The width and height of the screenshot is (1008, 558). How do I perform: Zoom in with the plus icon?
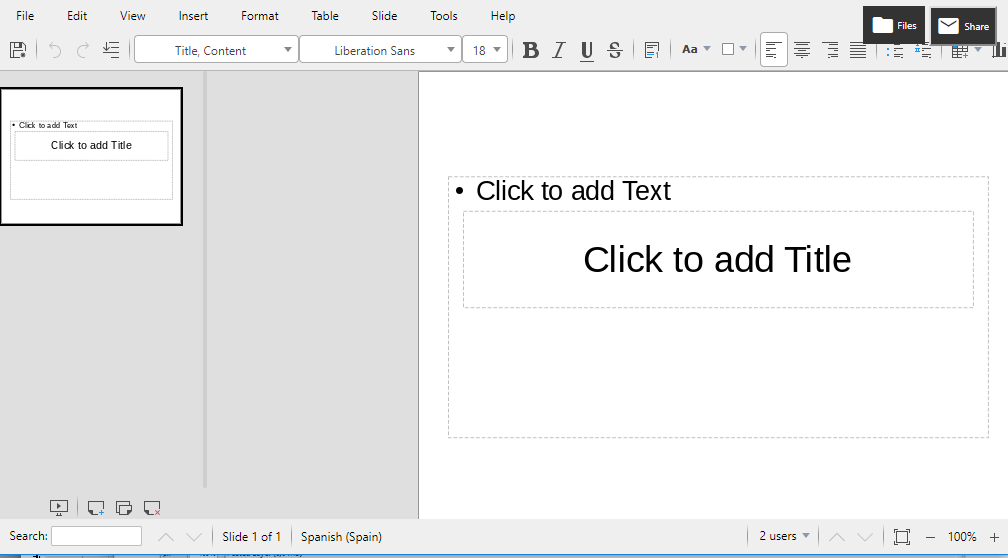993,537
